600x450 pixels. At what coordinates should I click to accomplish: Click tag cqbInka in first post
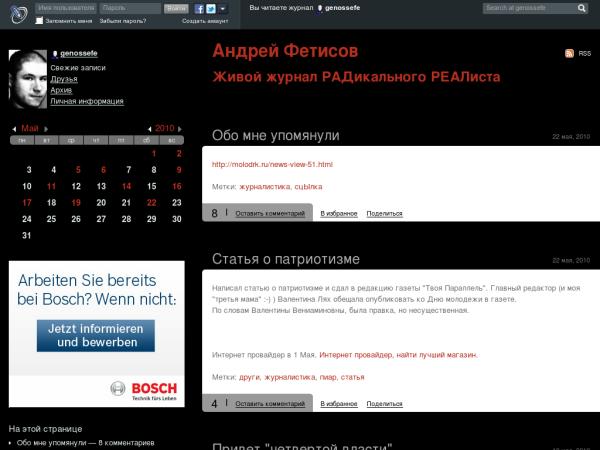308,187
